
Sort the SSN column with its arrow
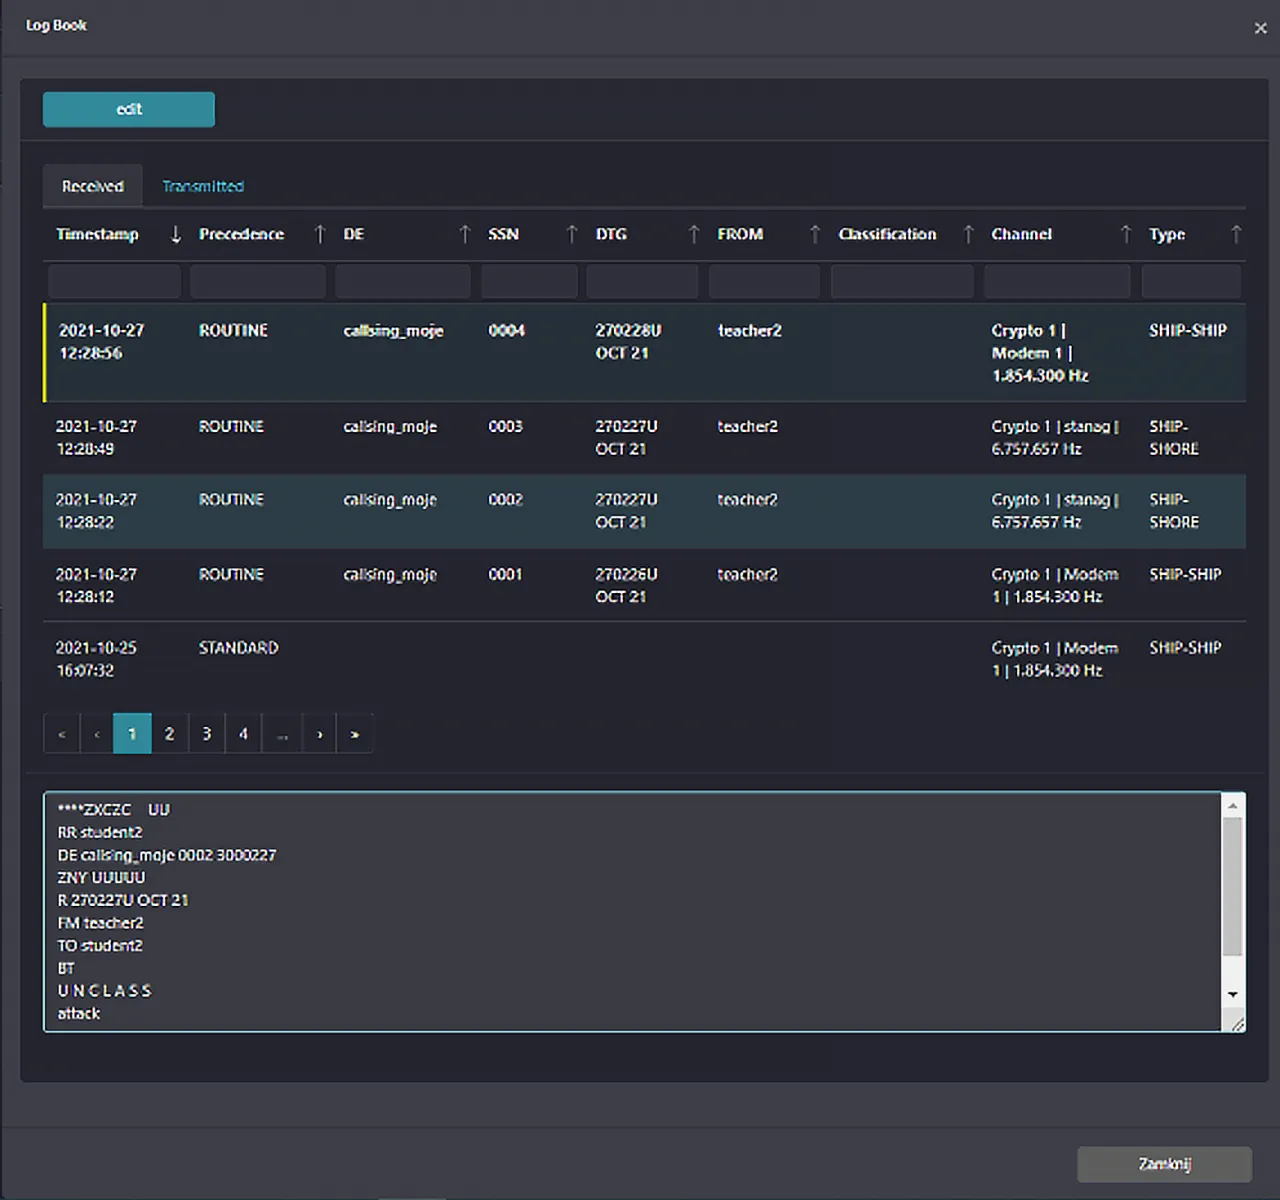coord(572,234)
